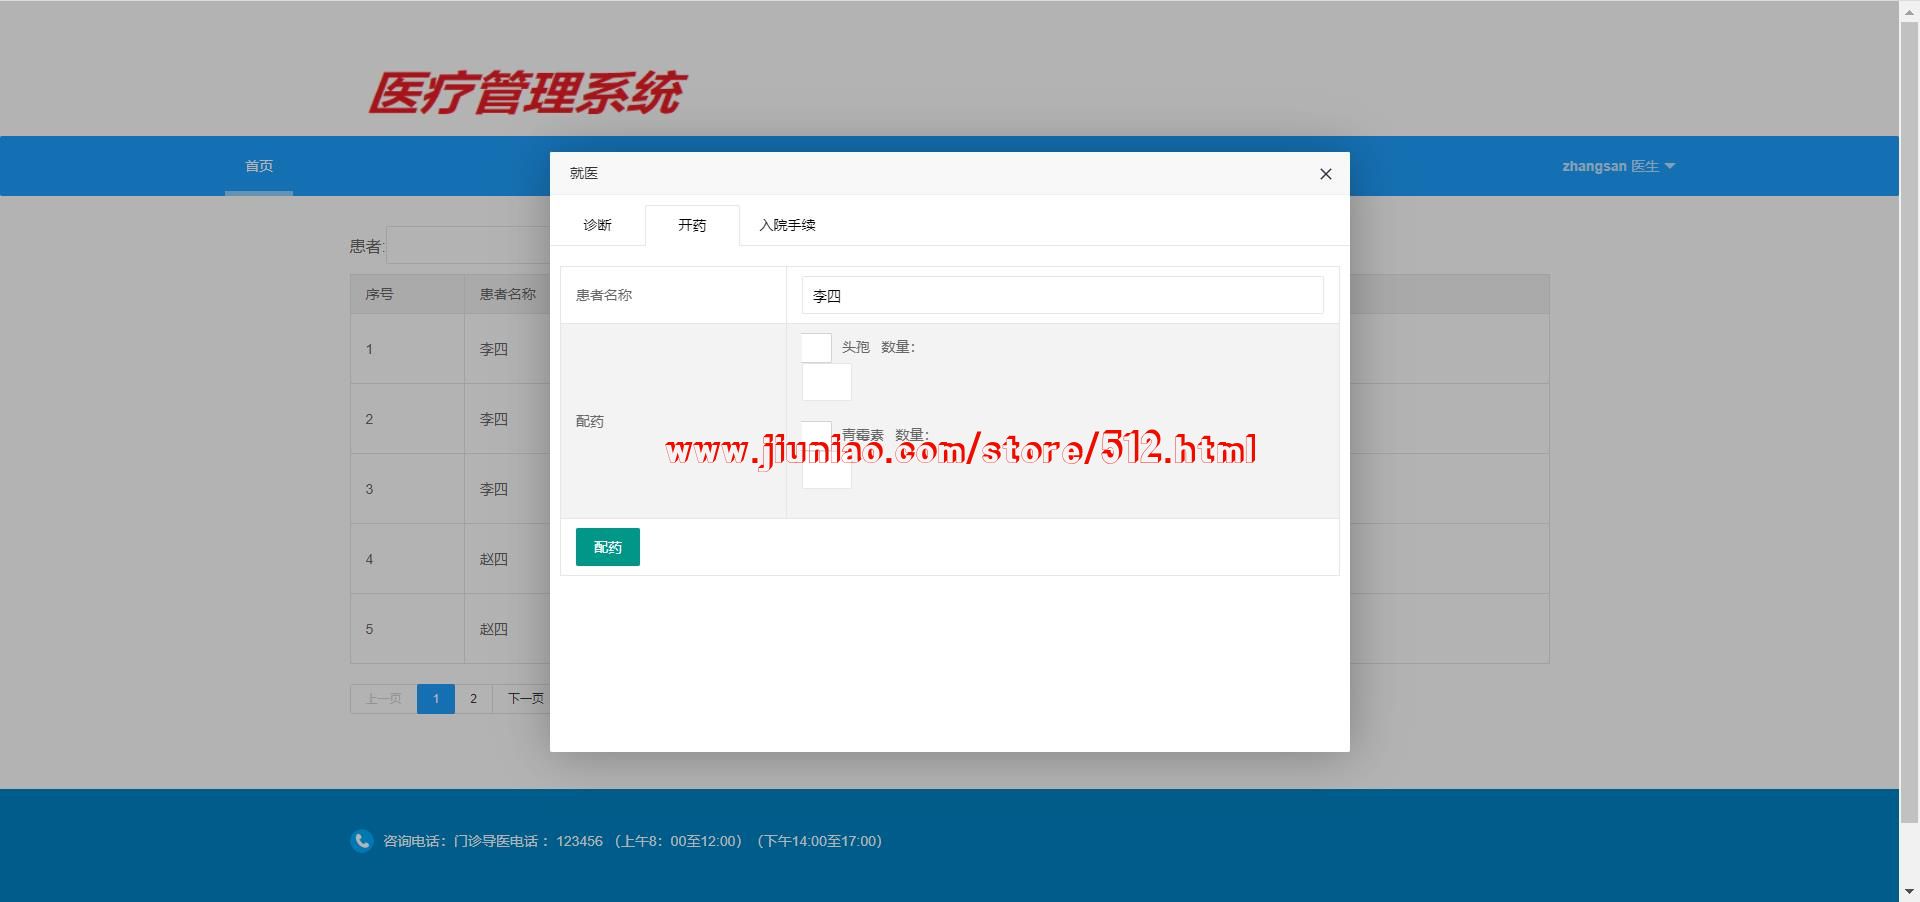Image resolution: width=1920 pixels, height=902 pixels.
Task: Tick the 青霉素 checkbox
Action: pyautogui.click(x=816, y=435)
